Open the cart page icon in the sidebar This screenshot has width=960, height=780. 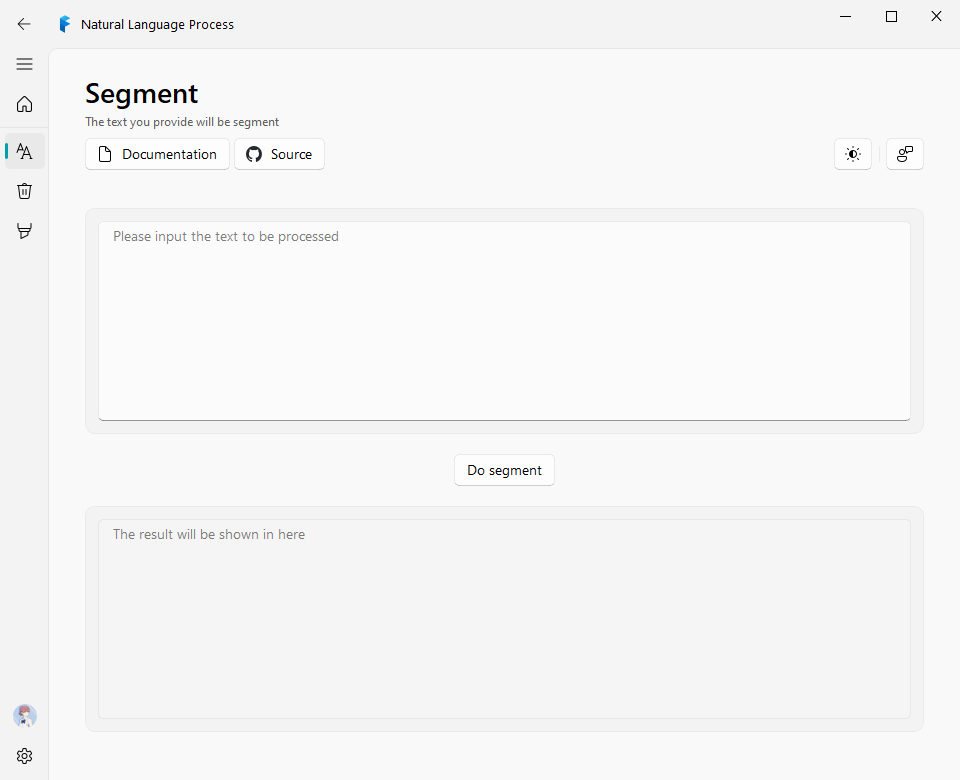(x=24, y=231)
